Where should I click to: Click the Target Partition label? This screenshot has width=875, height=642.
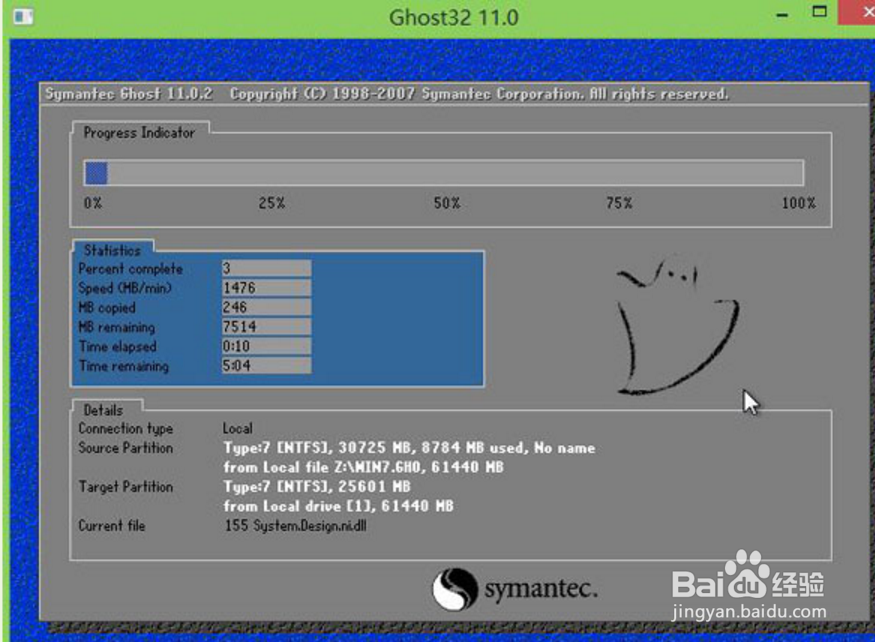pyautogui.click(x=126, y=487)
